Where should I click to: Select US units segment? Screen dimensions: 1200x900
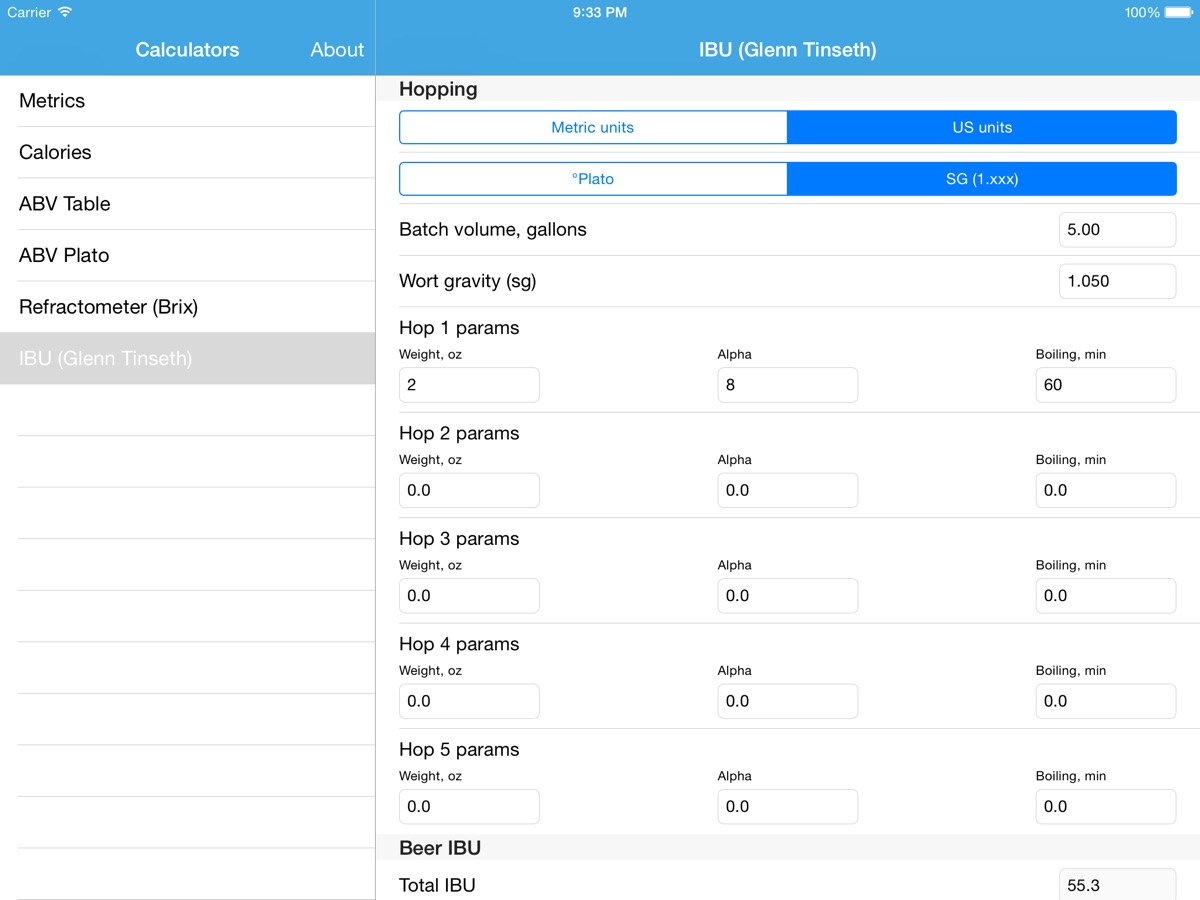pyautogui.click(x=981, y=128)
